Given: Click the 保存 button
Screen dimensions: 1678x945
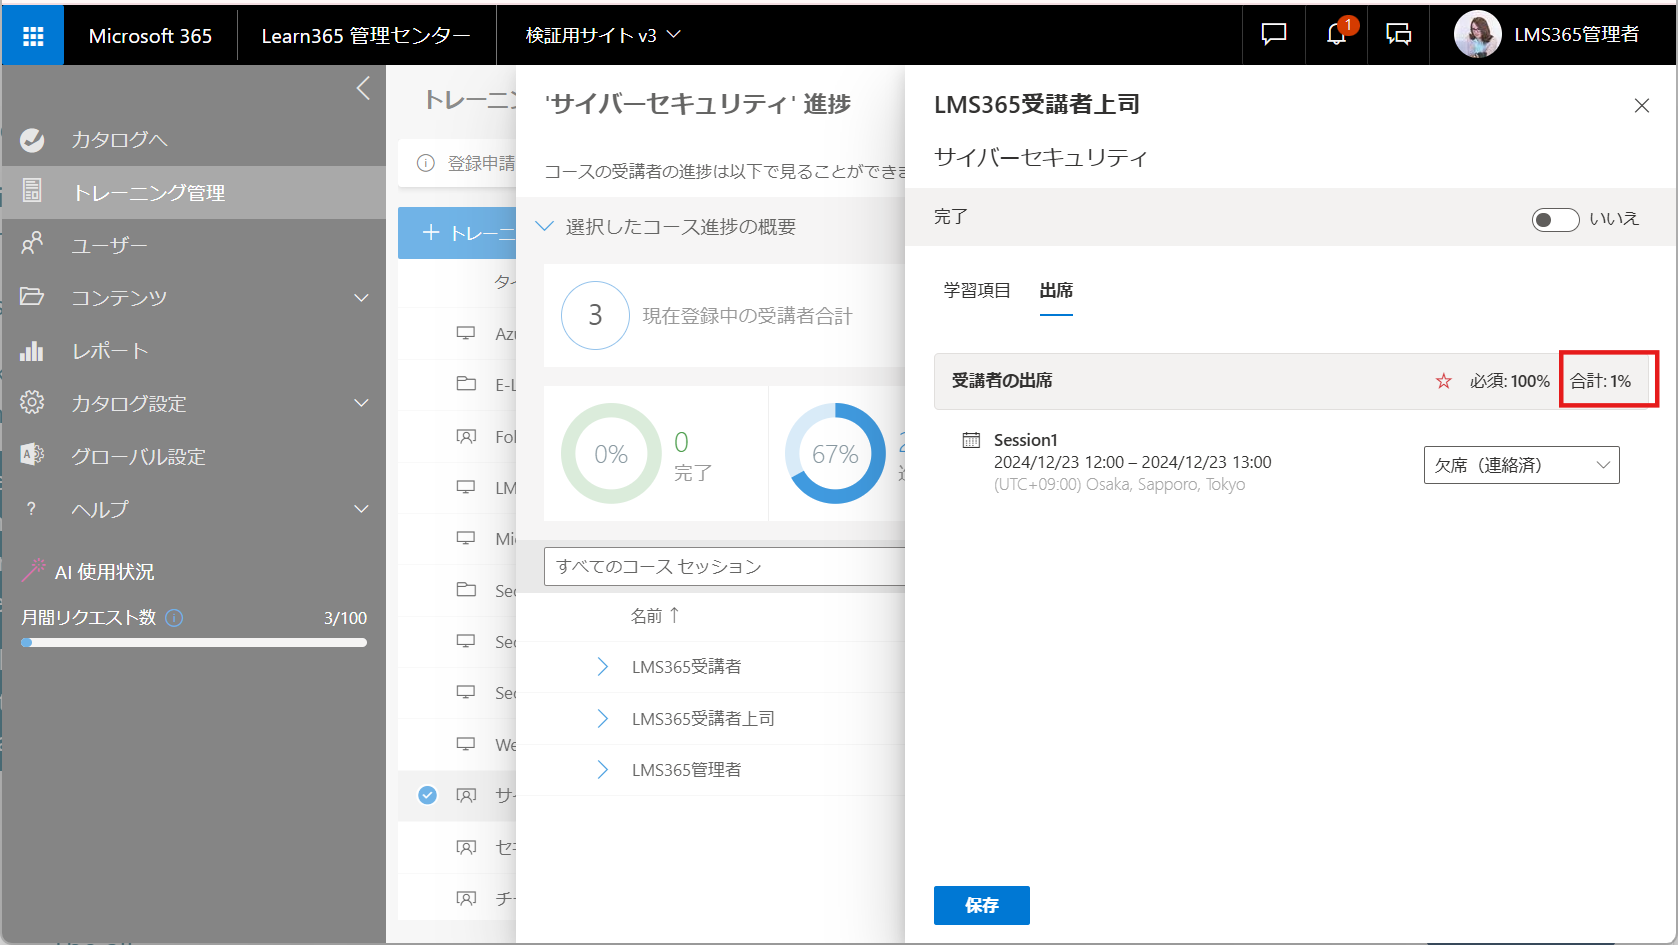Looking at the screenshot, I should [981, 905].
